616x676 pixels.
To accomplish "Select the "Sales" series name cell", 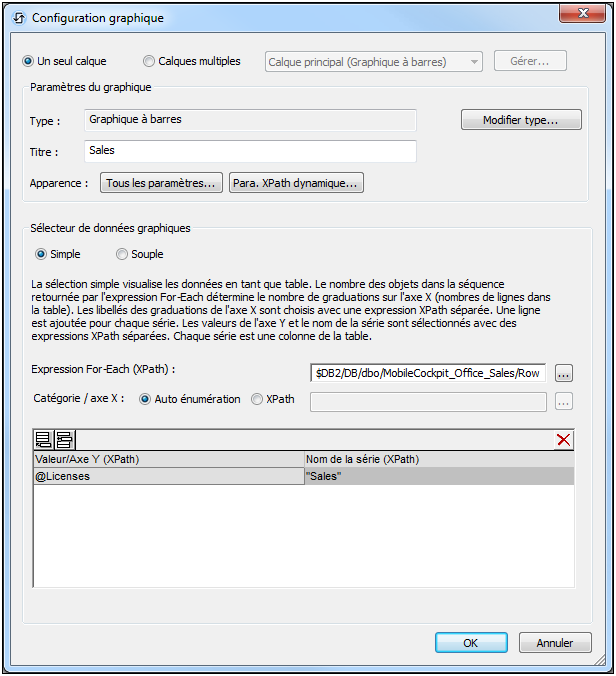I will point(439,476).
